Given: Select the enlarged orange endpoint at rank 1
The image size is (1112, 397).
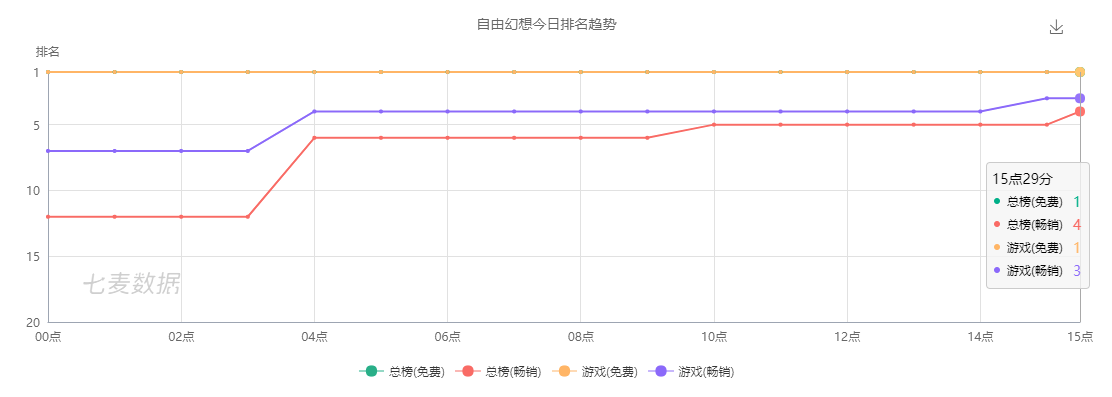Looking at the screenshot, I should 1079,72.
